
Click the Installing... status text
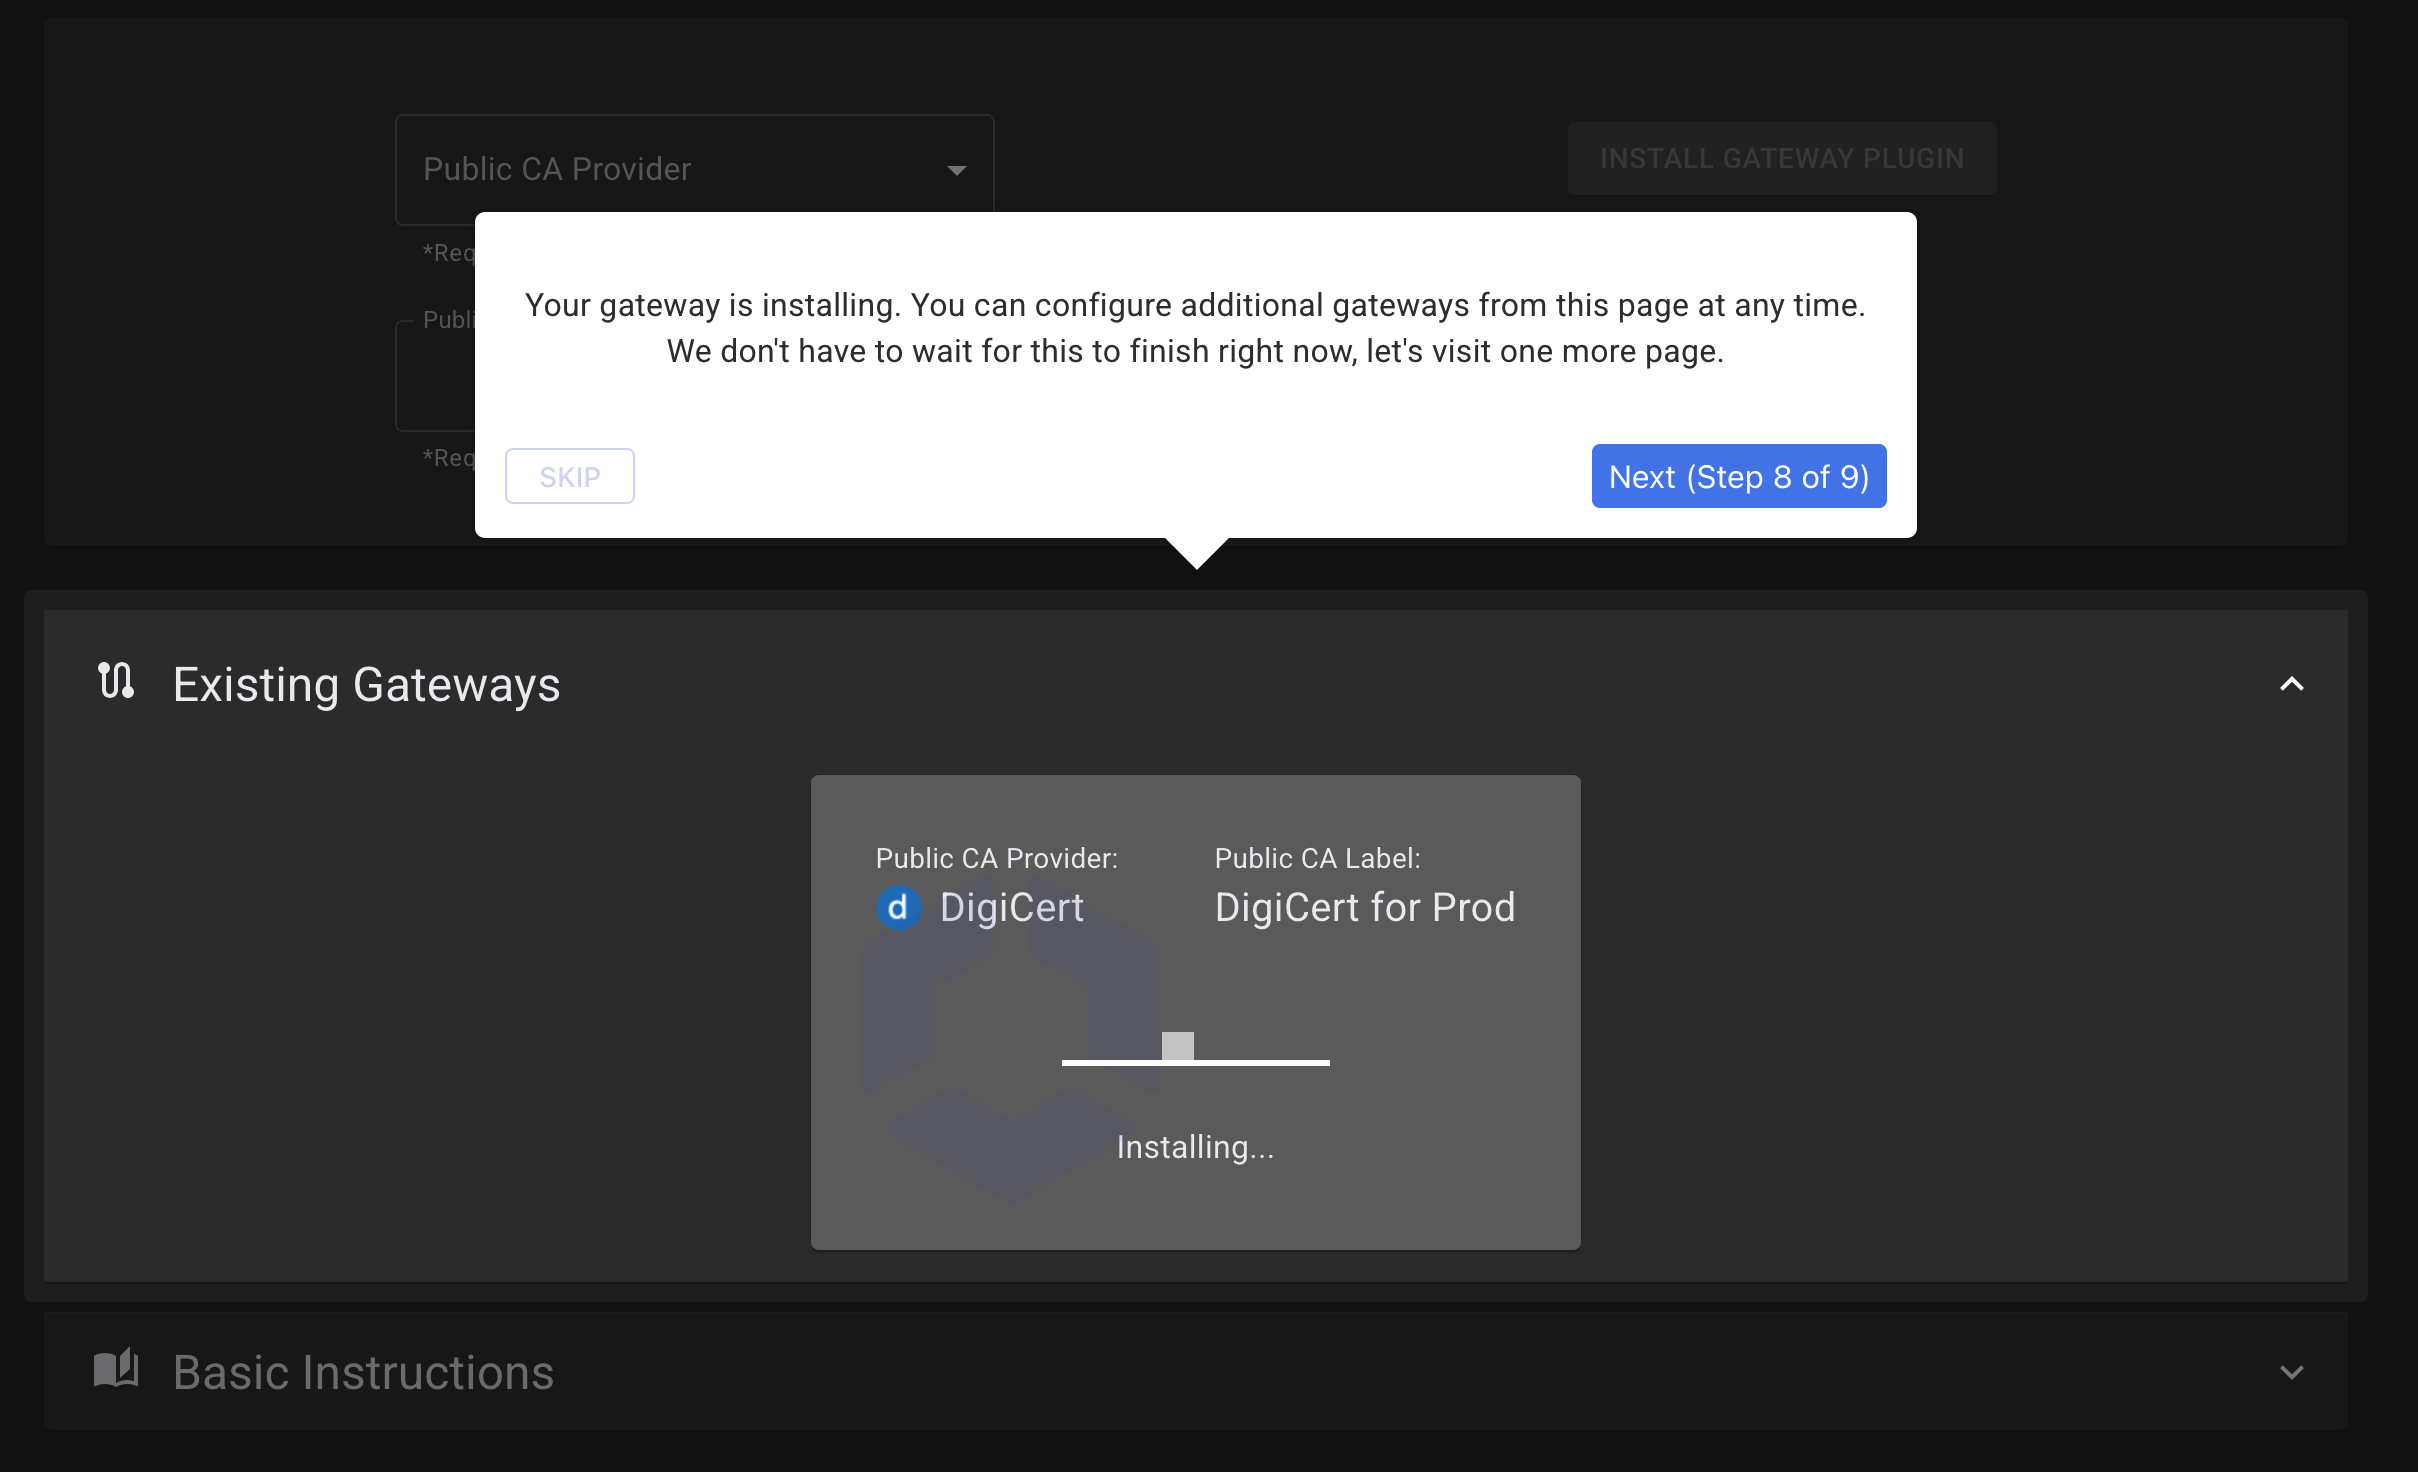[1195, 1147]
